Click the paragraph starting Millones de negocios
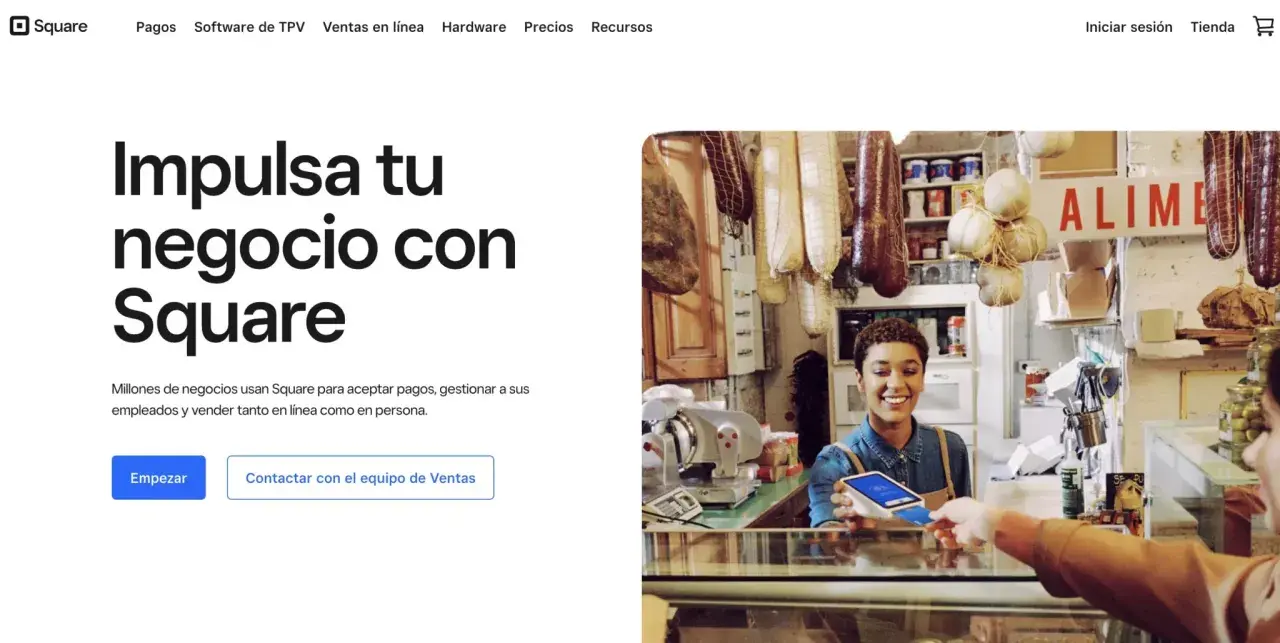Viewport: 1280px width, 643px height. [321, 399]
